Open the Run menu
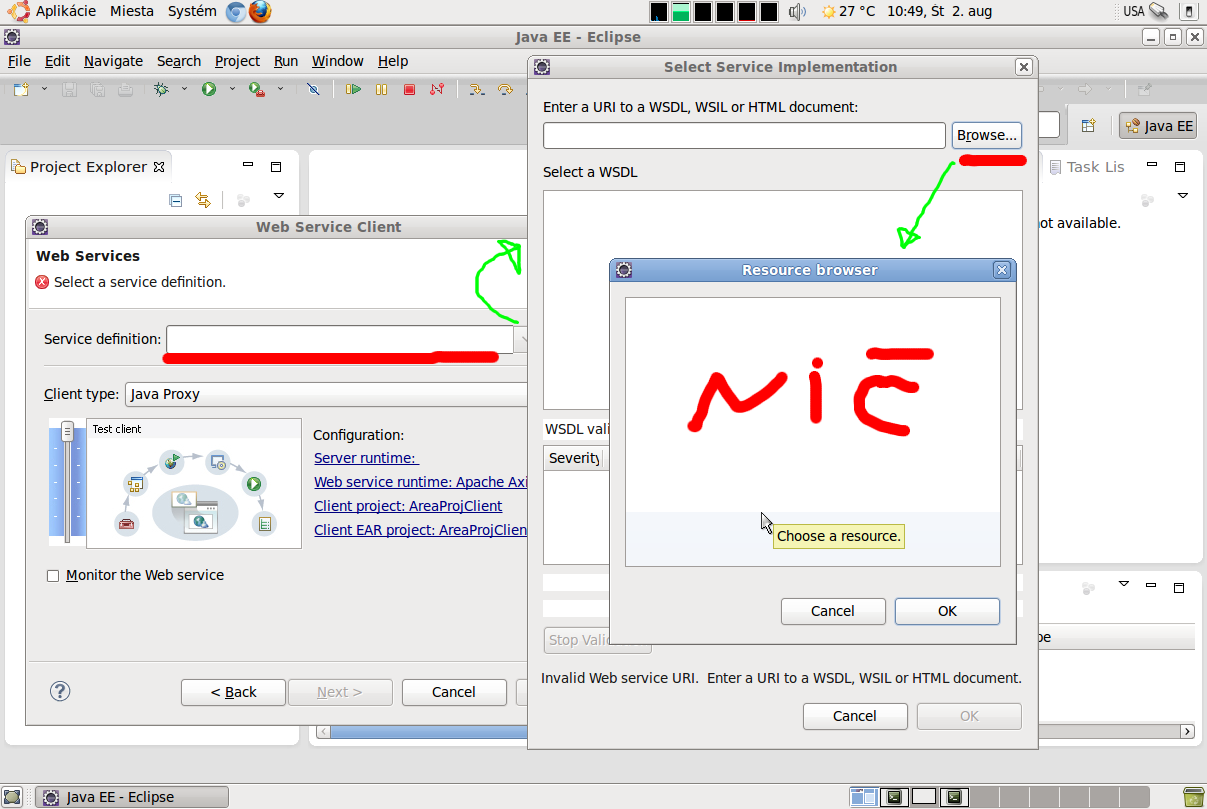Screen dimensions: 1207x809 (286, 61)
